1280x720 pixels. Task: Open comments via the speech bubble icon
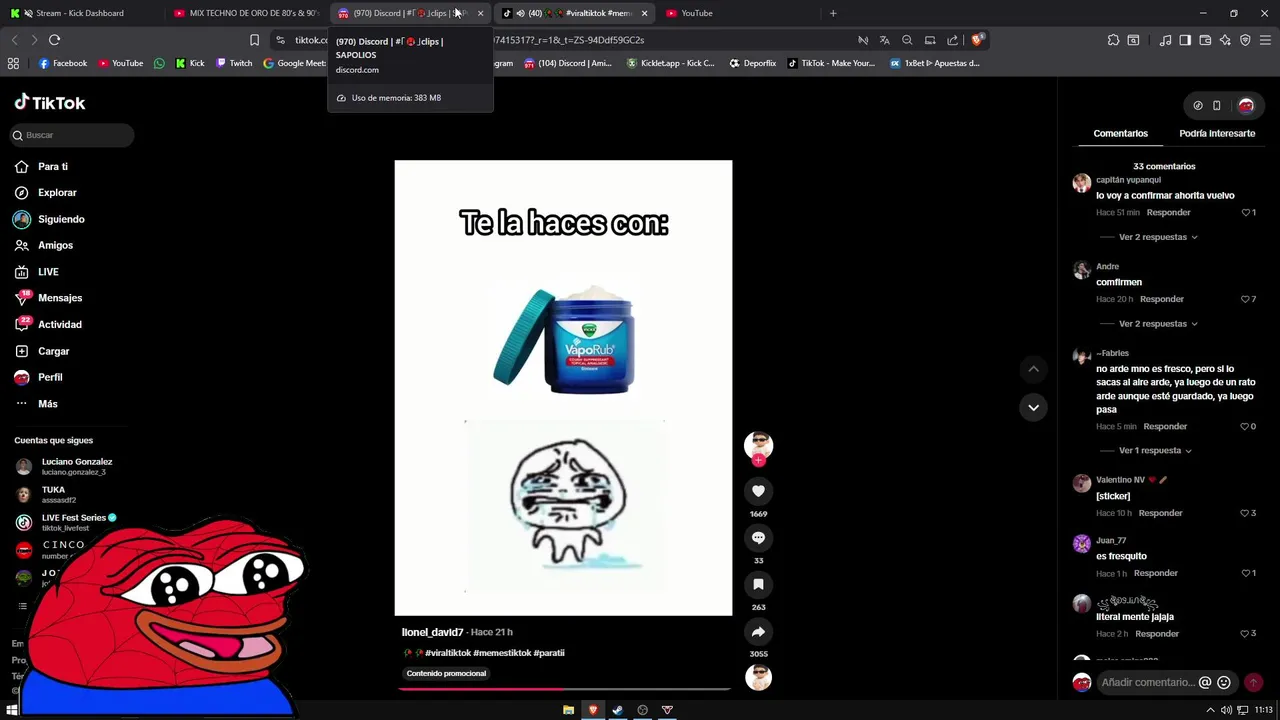point(758,538)
